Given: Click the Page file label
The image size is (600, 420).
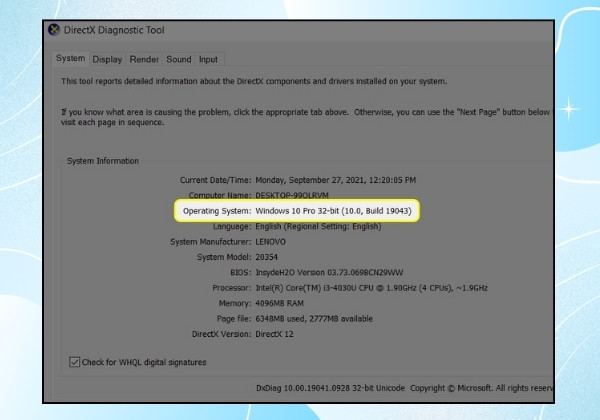Looking at the screenshot, I should [234, 319].
